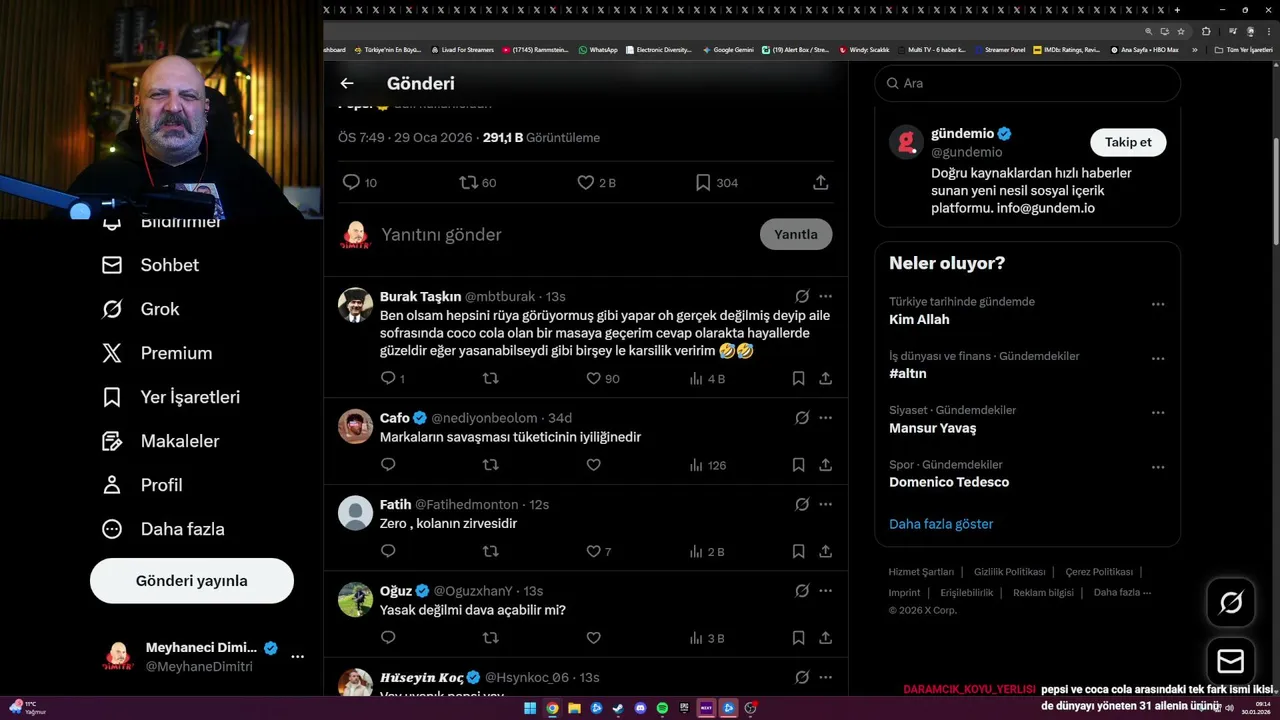Open Google Gemini bookmark

pyautogui.click(x=728, y=49)
